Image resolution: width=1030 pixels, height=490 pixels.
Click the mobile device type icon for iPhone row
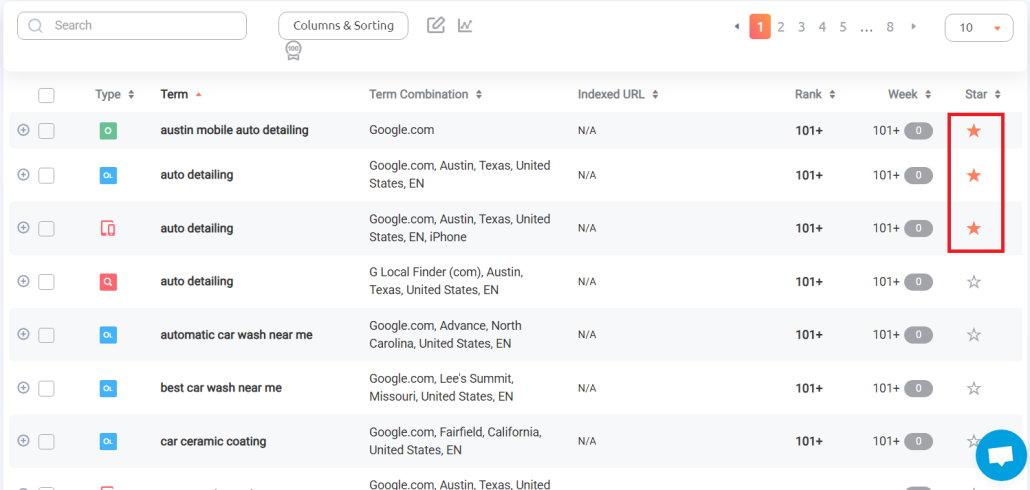[108, 229]
